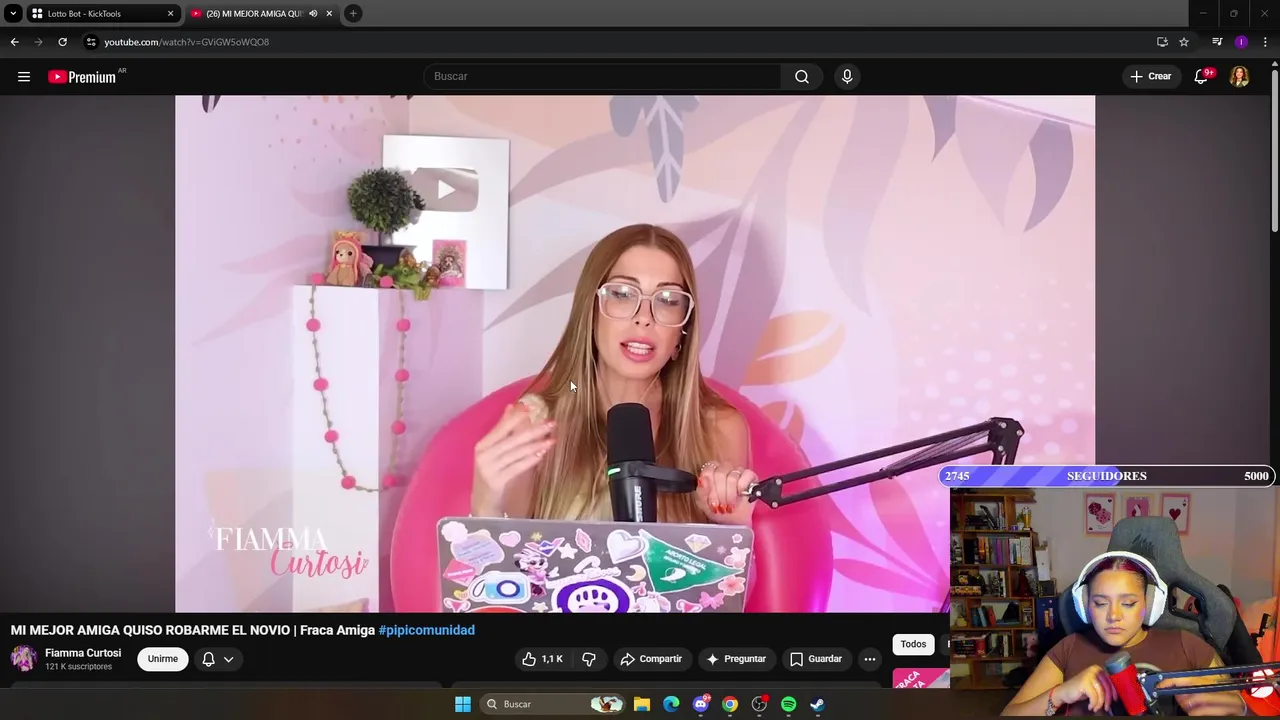Open Discord from taskbar
This screenshot has width=1280, height=720.
[701, 704]
